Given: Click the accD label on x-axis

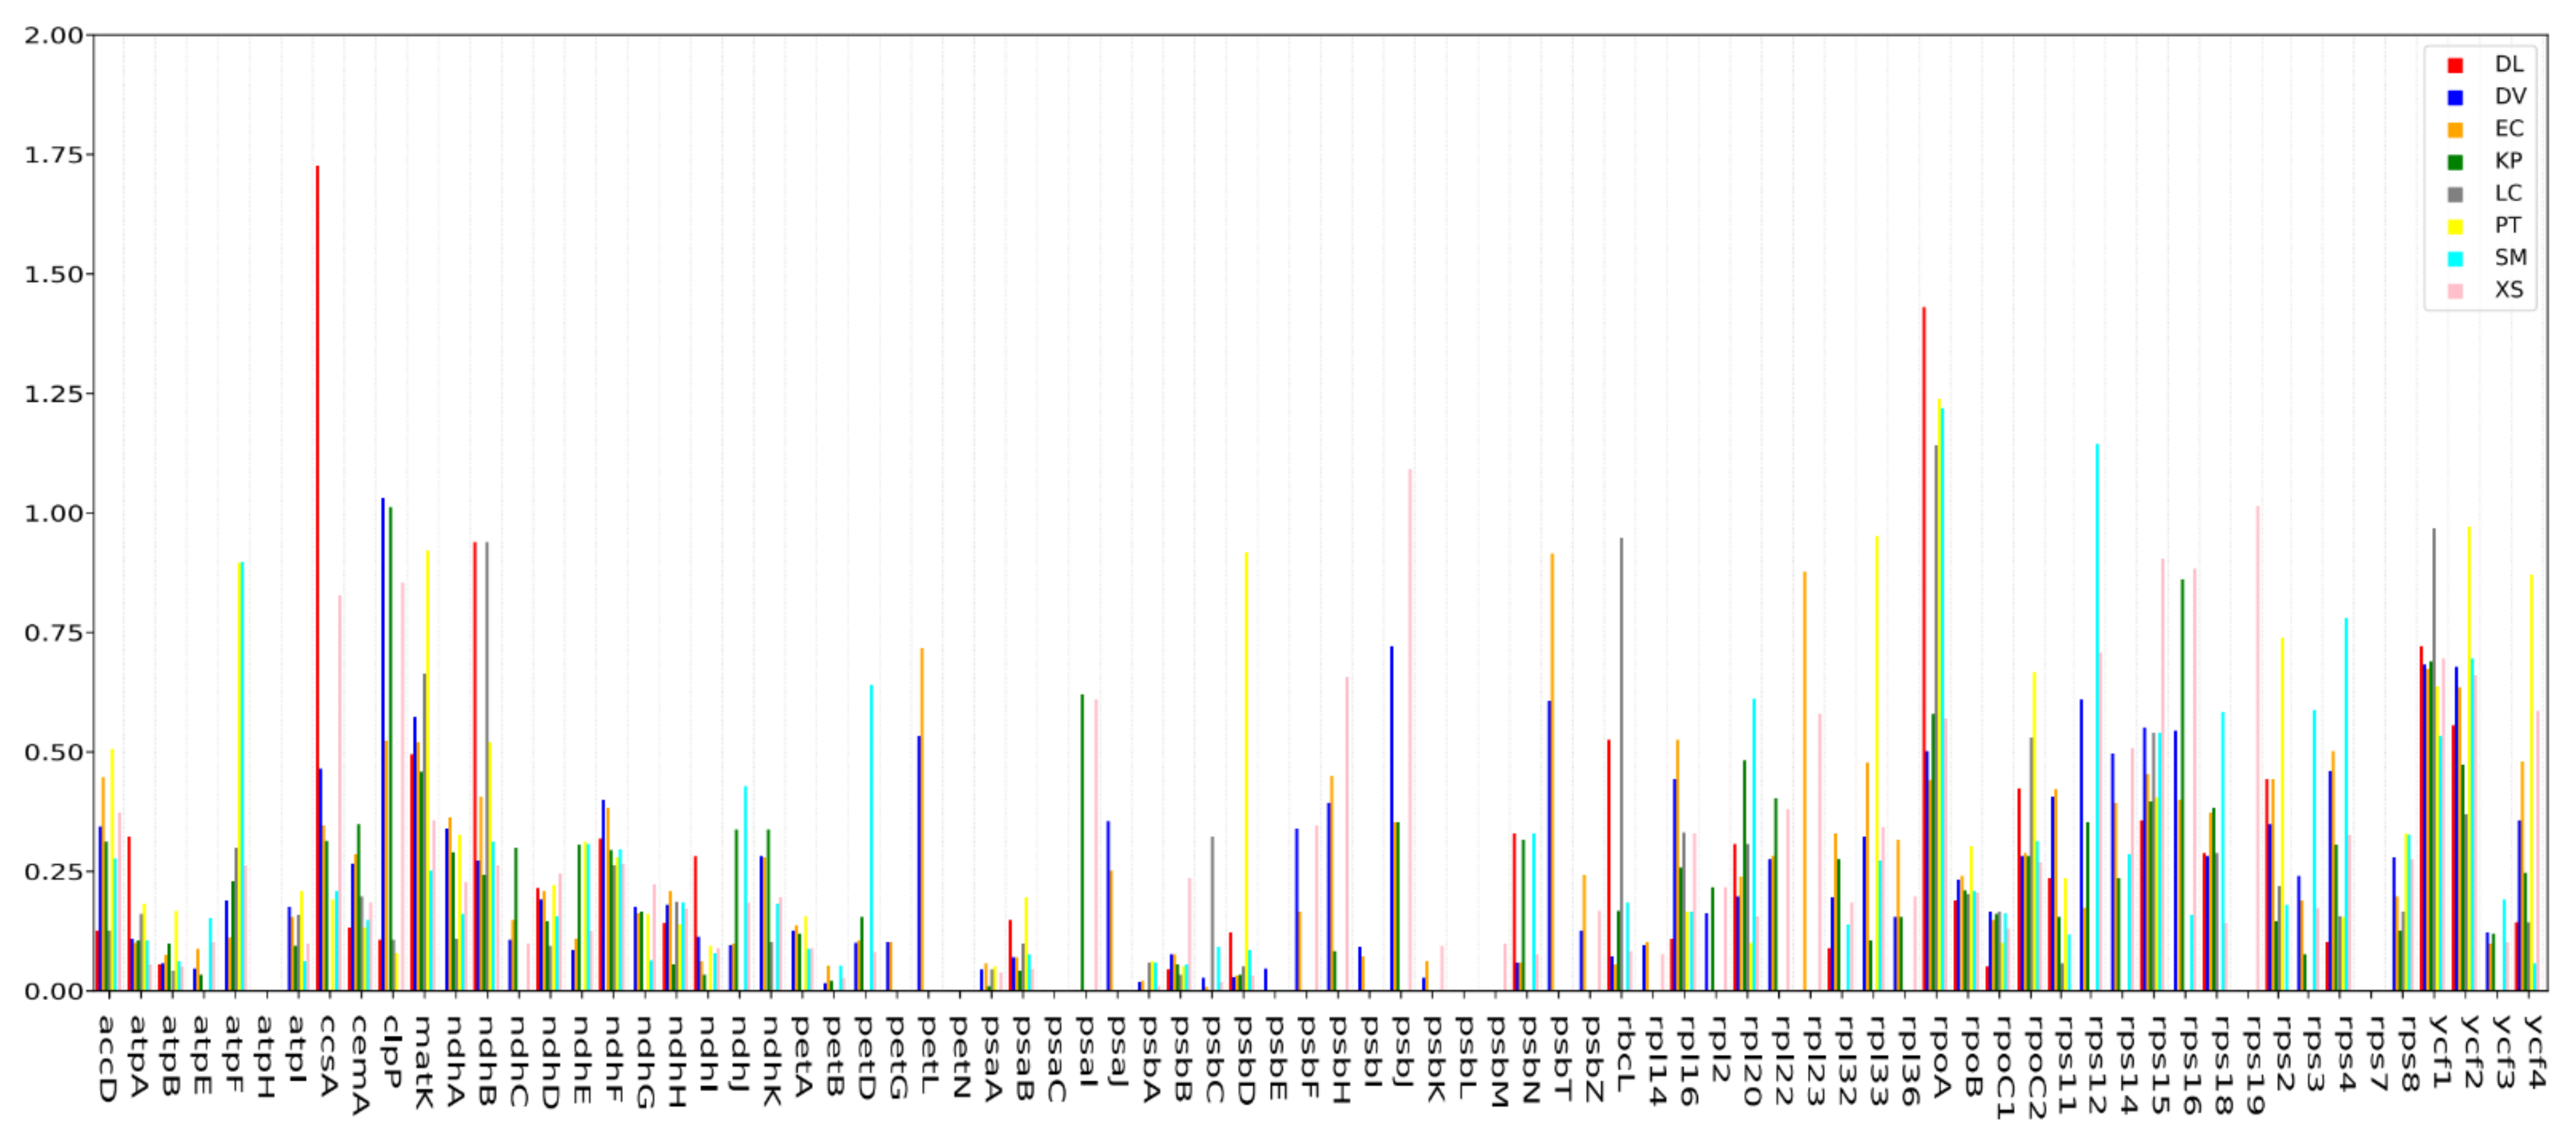Looking at the screenshot, I should pos(107,1058).
